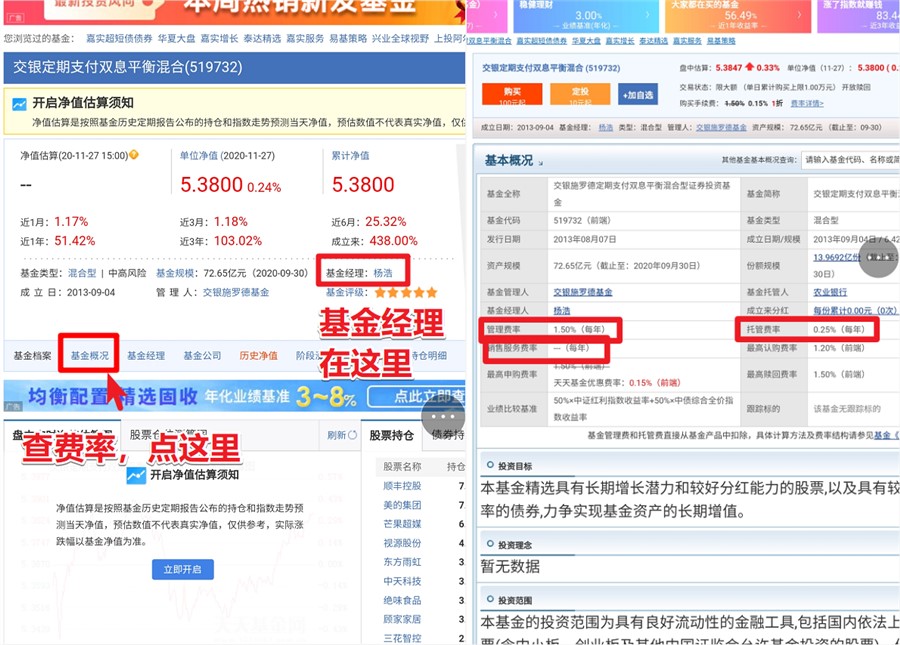Select the 股票持仓 tab

click(x=391, y=436)
